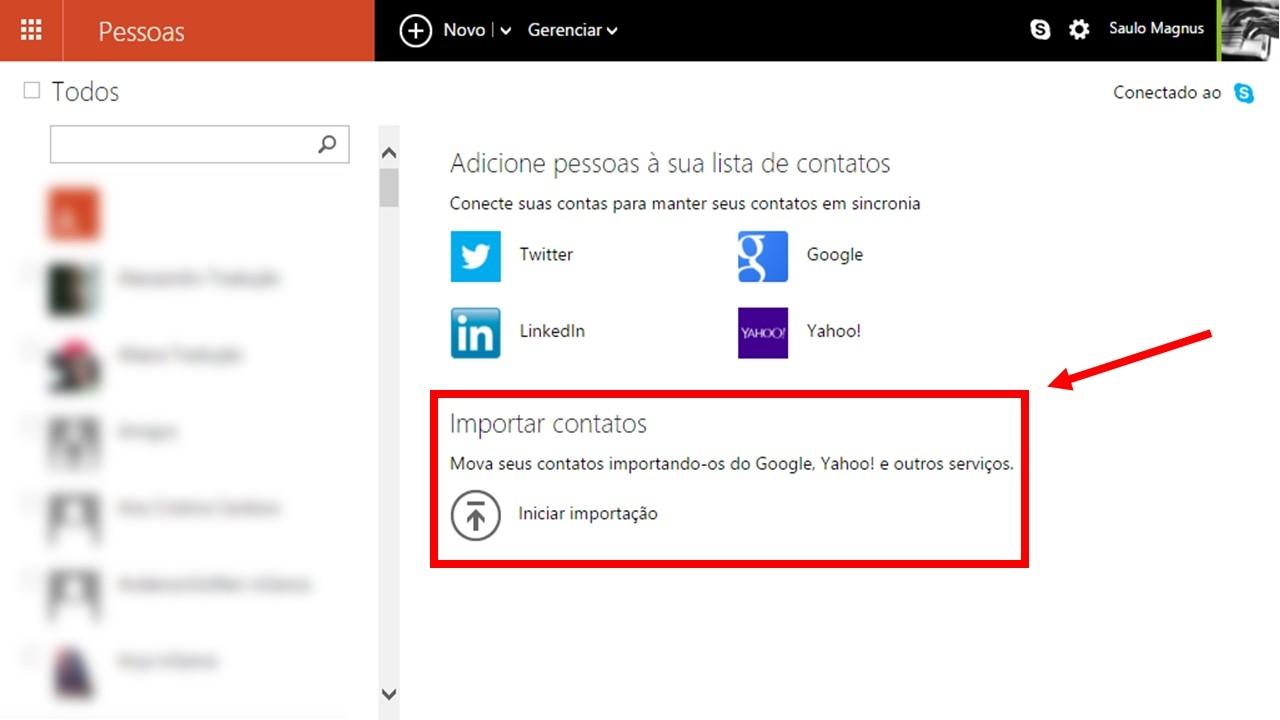
Task: Connect the Twitter account icon
Action: 475,257
